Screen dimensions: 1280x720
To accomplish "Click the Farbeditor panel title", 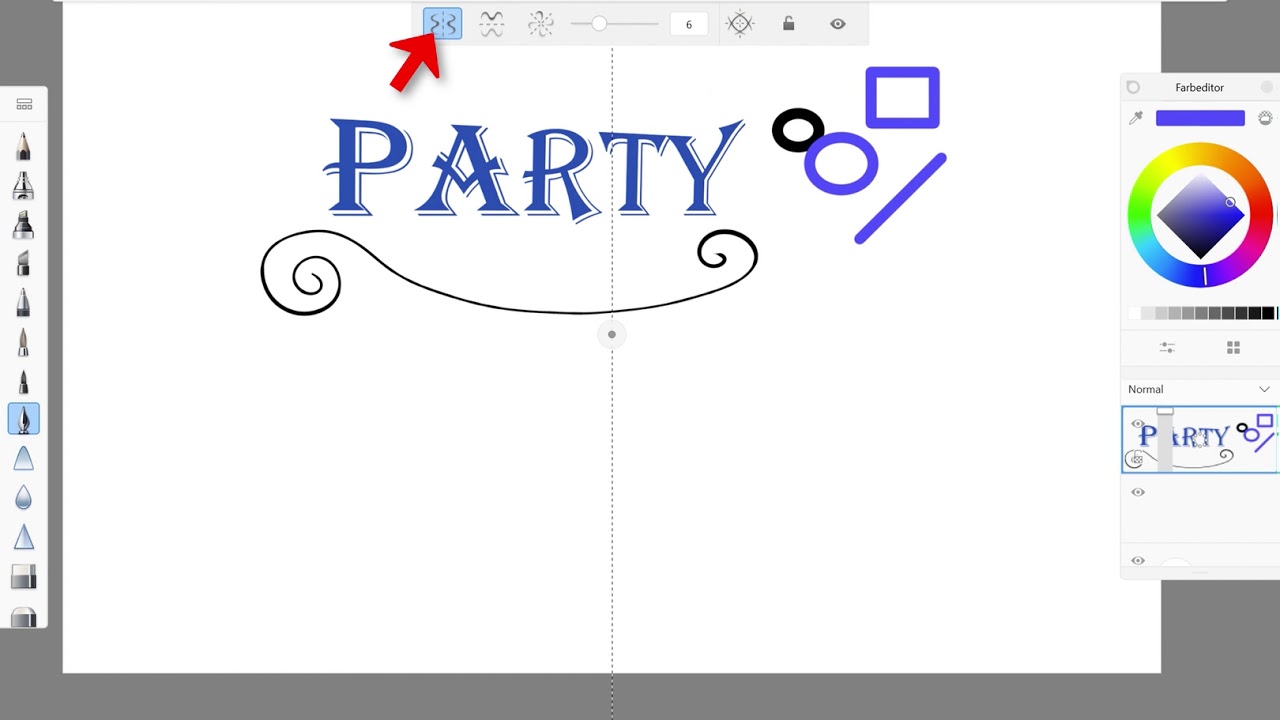I will click(1199, 88).
